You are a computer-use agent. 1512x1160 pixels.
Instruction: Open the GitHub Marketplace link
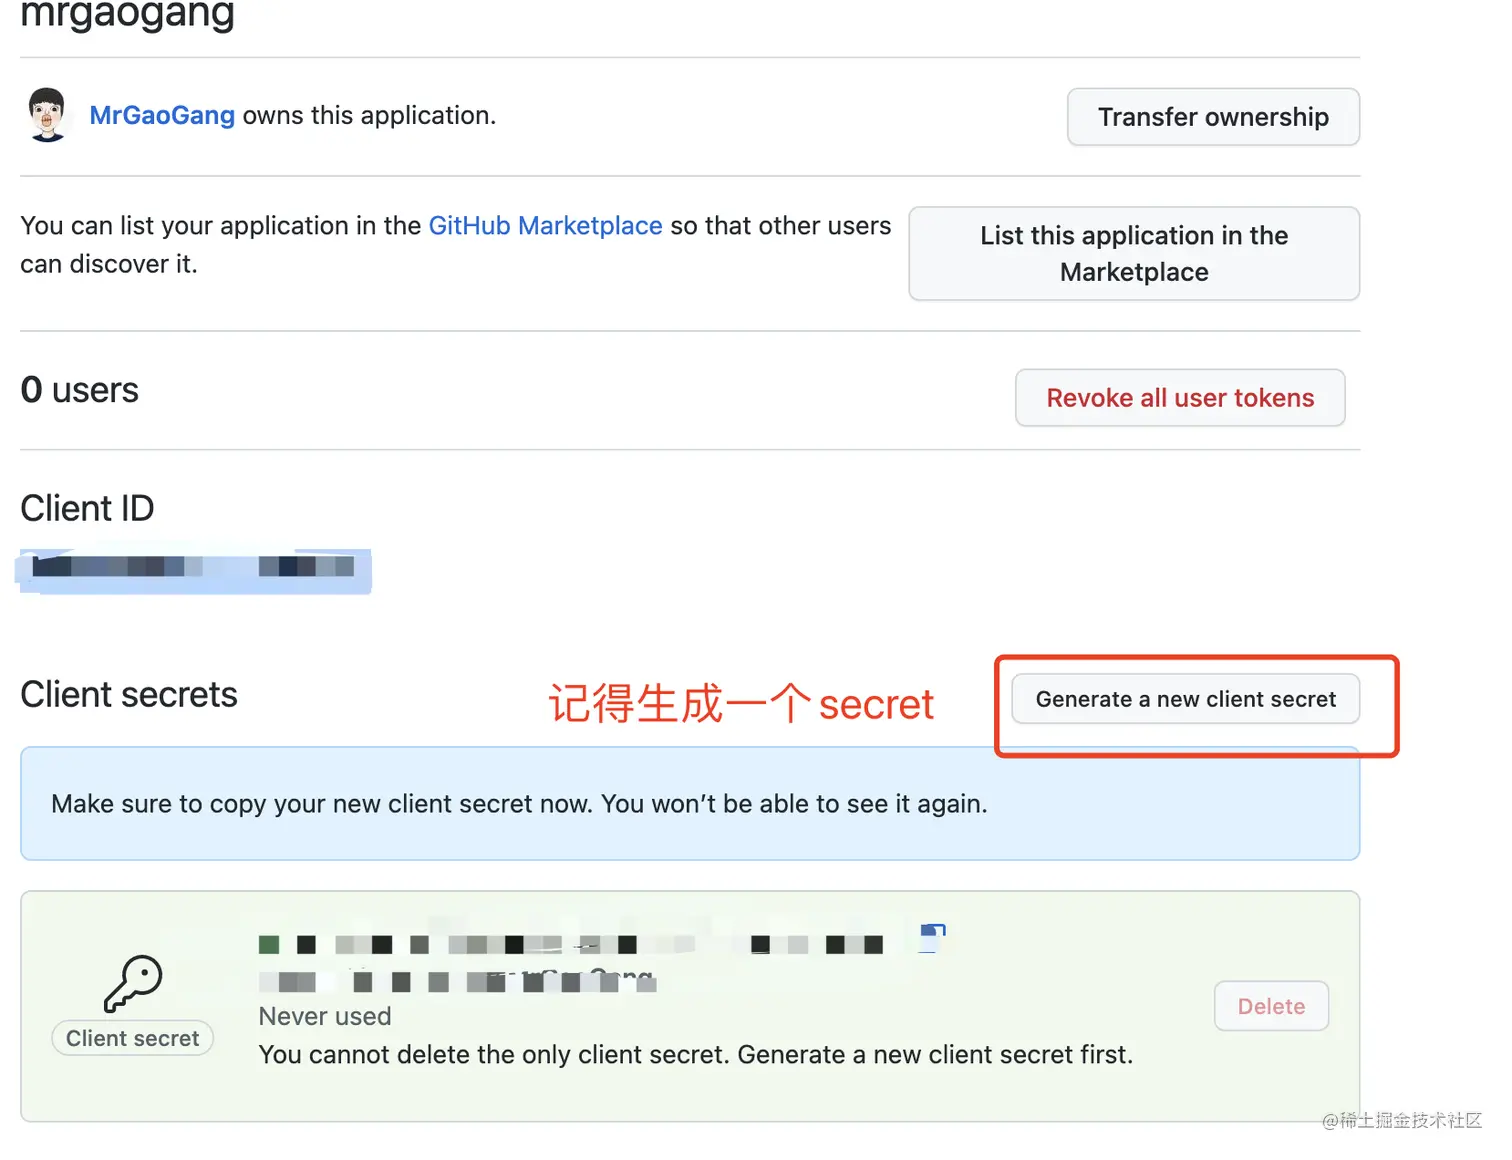[545, 226]
